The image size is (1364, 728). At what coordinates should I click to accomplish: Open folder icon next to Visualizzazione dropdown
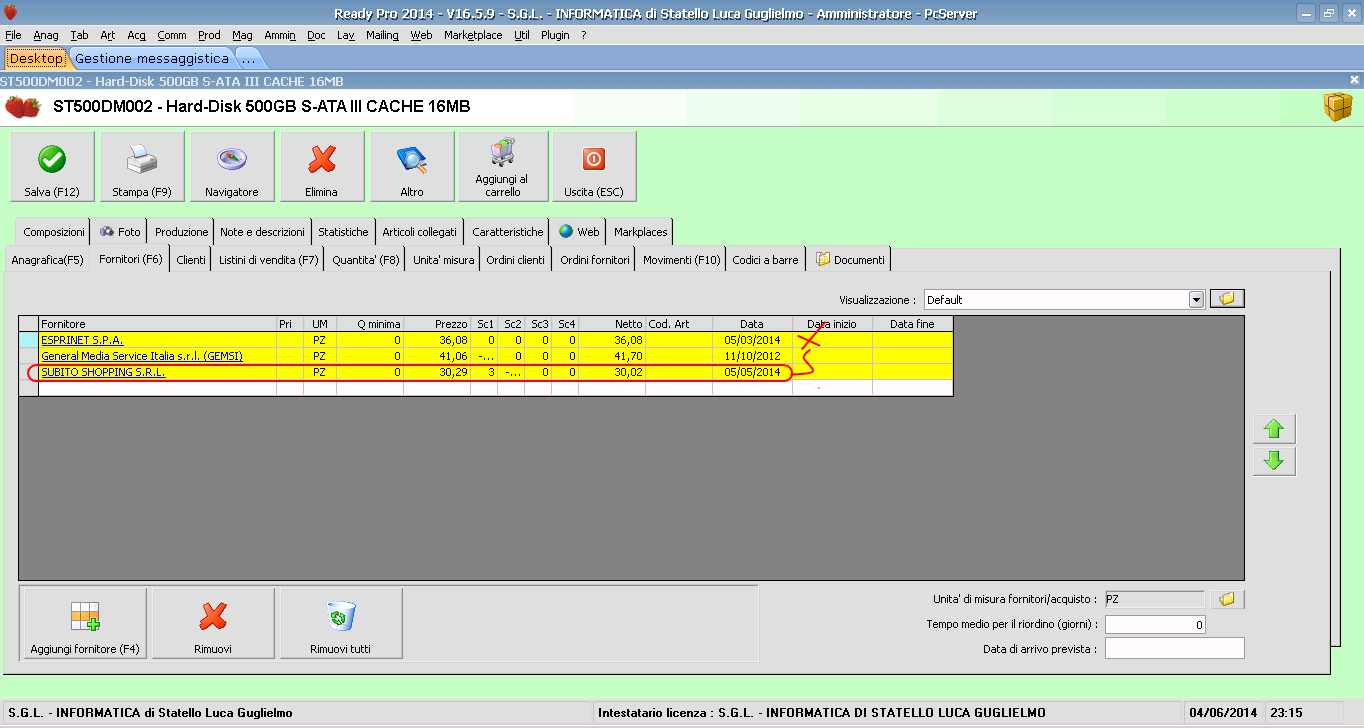click(x=1227, y=299)
